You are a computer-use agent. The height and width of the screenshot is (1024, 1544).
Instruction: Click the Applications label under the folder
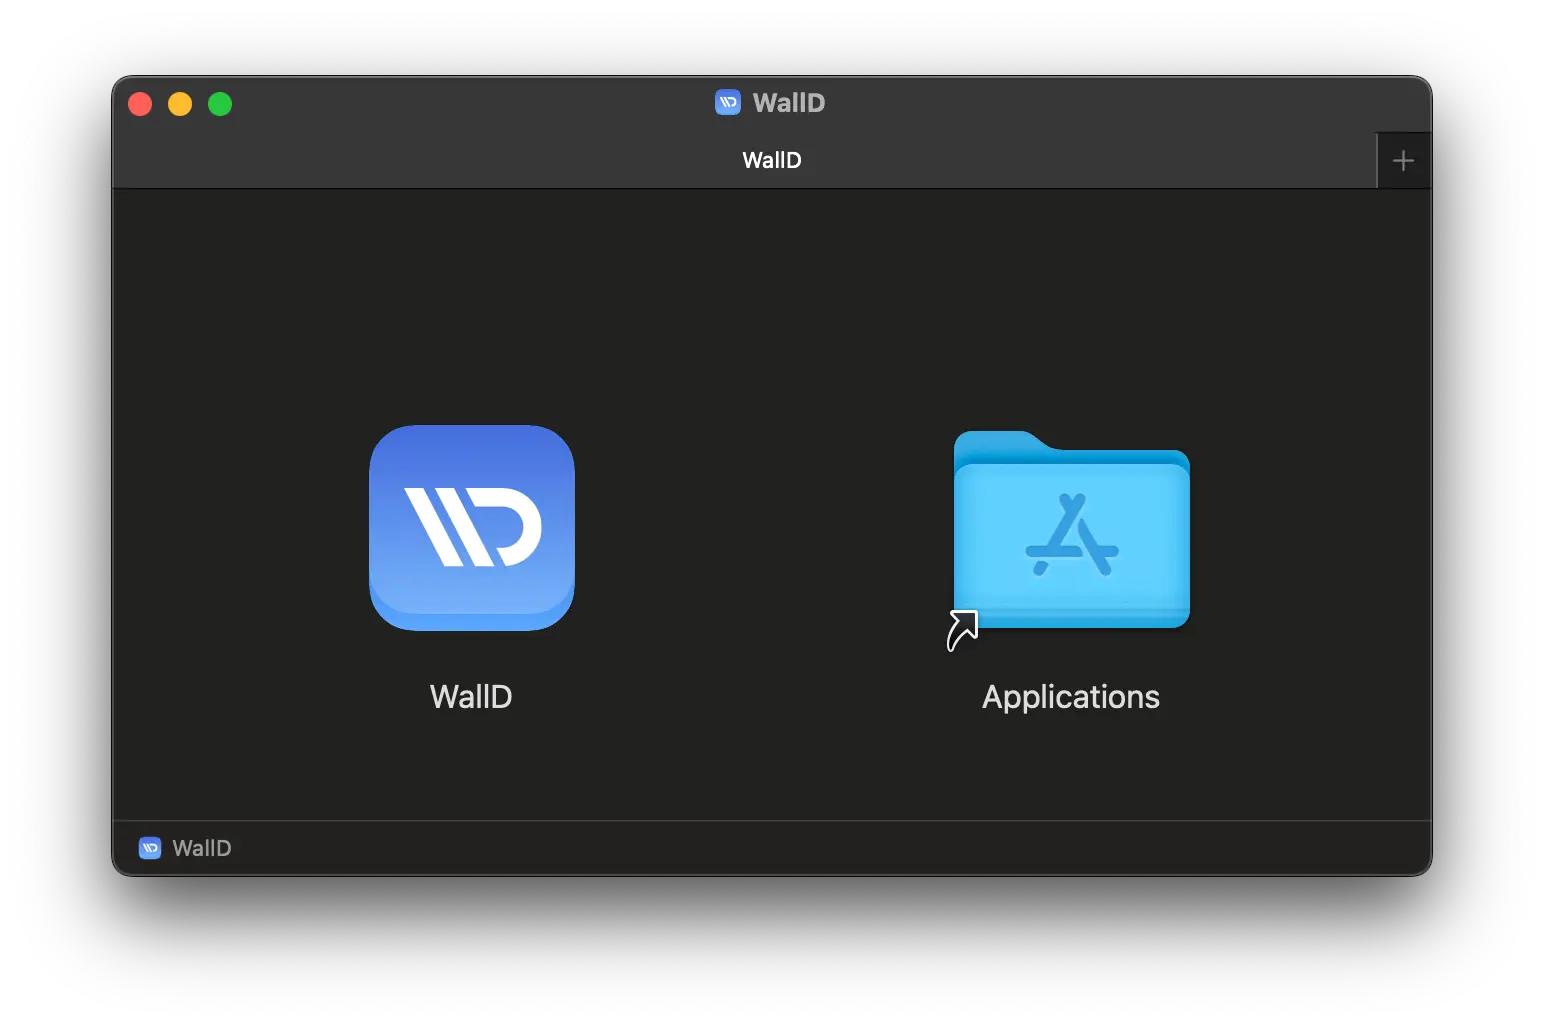click(x=1070, y=696)
